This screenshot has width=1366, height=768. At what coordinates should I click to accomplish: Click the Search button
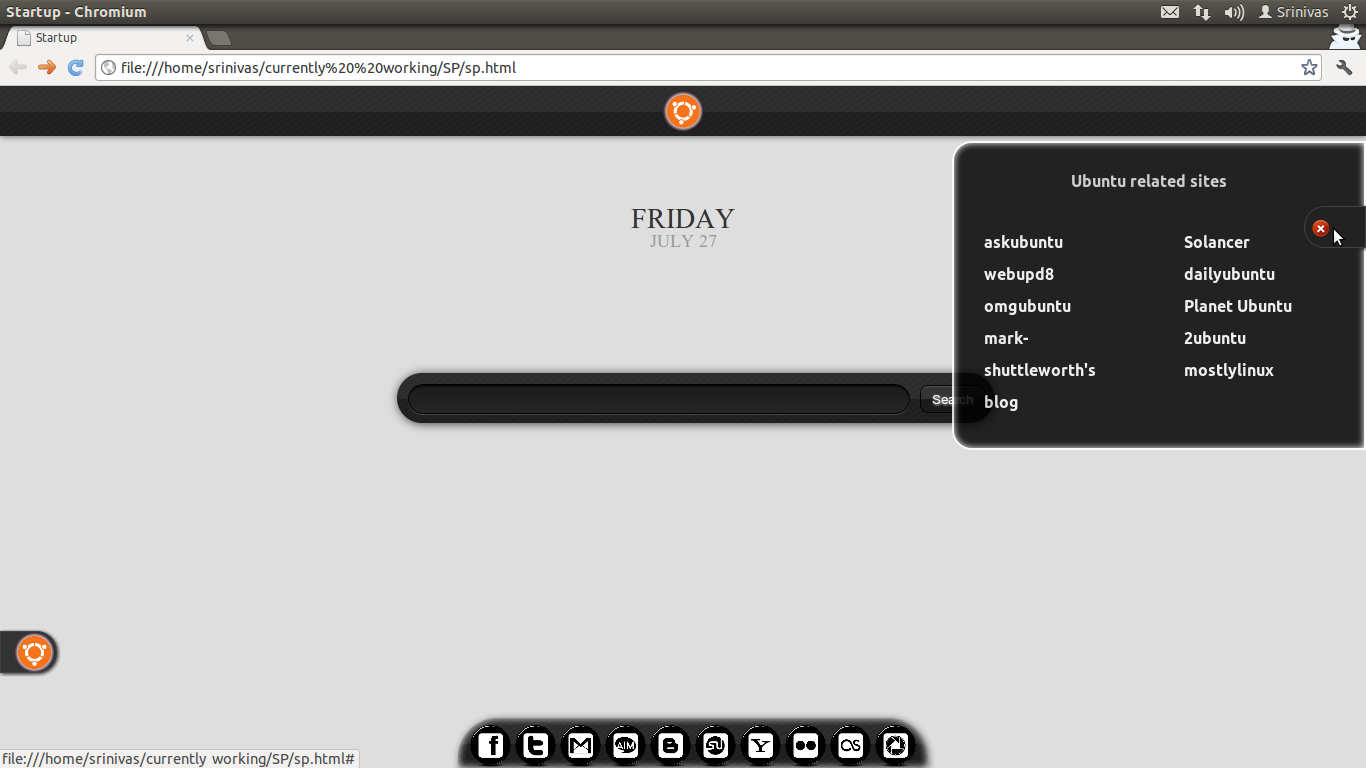[951, 399]
